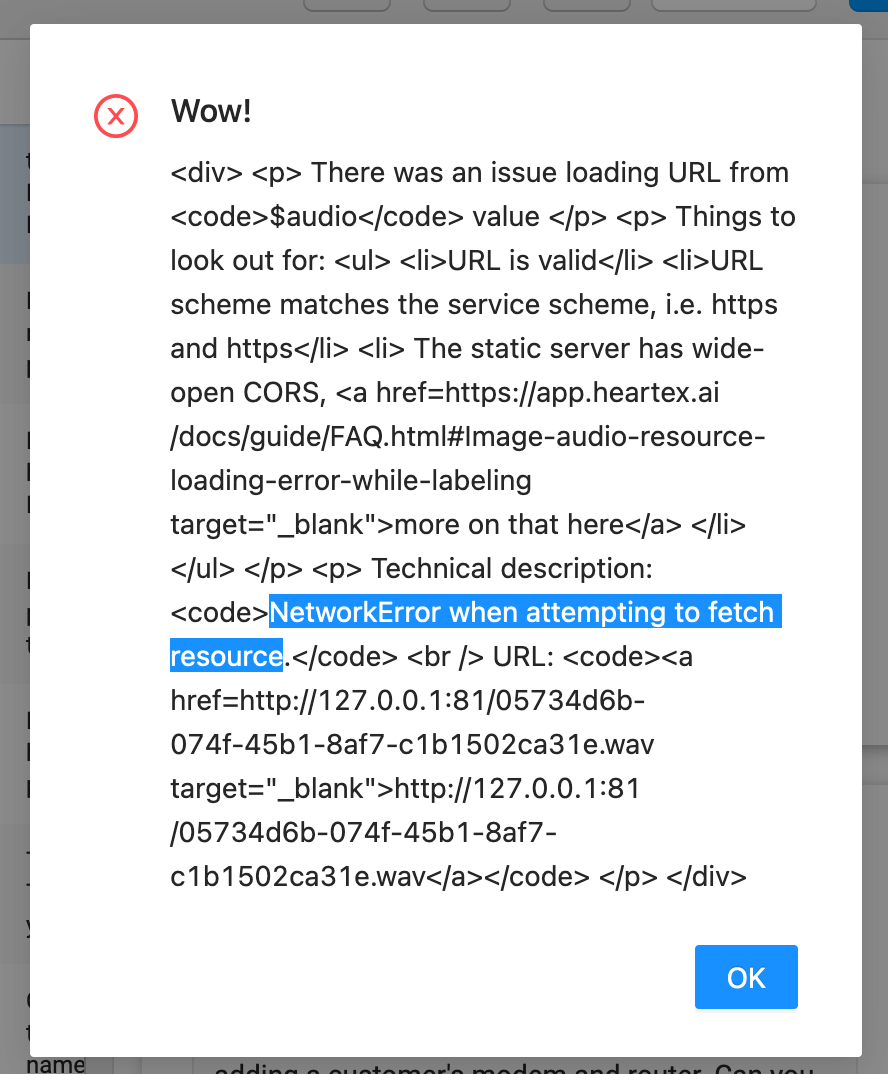888x1074 pixels.
Task: Click the third dimmed toolbar button at top
Action: (x=586, y=5)
